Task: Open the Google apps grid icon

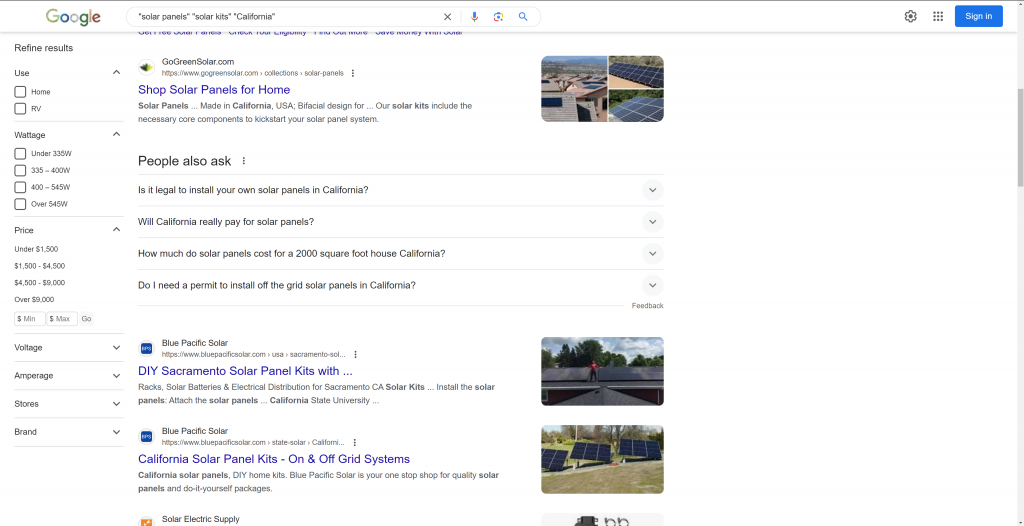Action: pyautogui.click(x=938, y=16)
